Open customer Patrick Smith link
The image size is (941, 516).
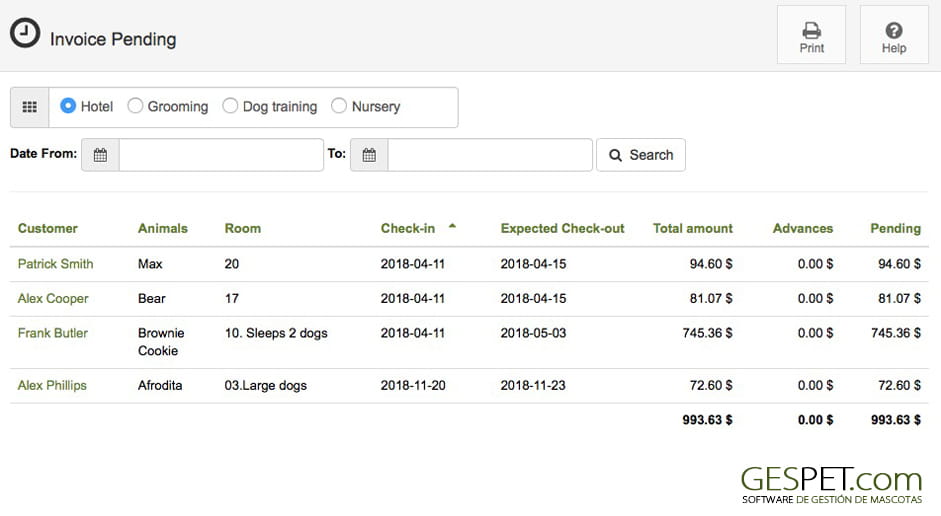click(x=55, y=264)
